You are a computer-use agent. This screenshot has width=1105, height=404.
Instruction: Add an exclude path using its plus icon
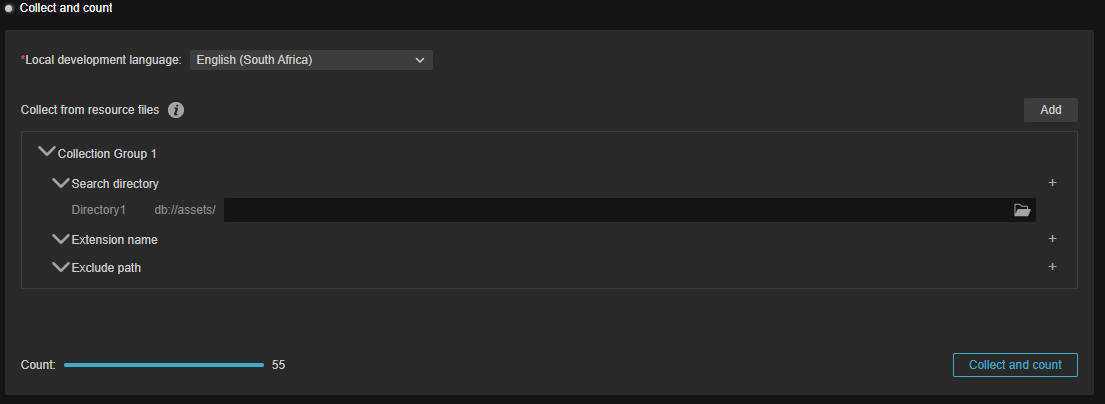(1052, 267)
